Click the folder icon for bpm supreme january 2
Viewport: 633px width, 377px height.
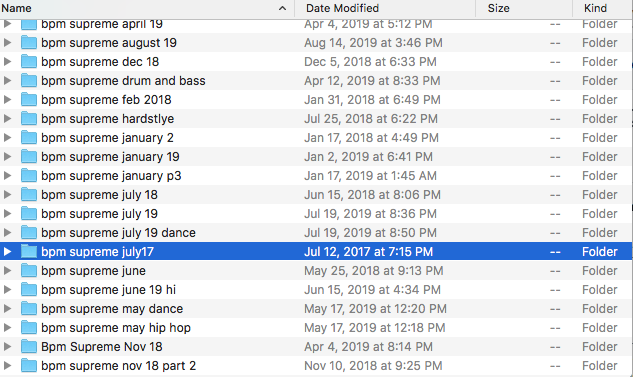point(29,138)
